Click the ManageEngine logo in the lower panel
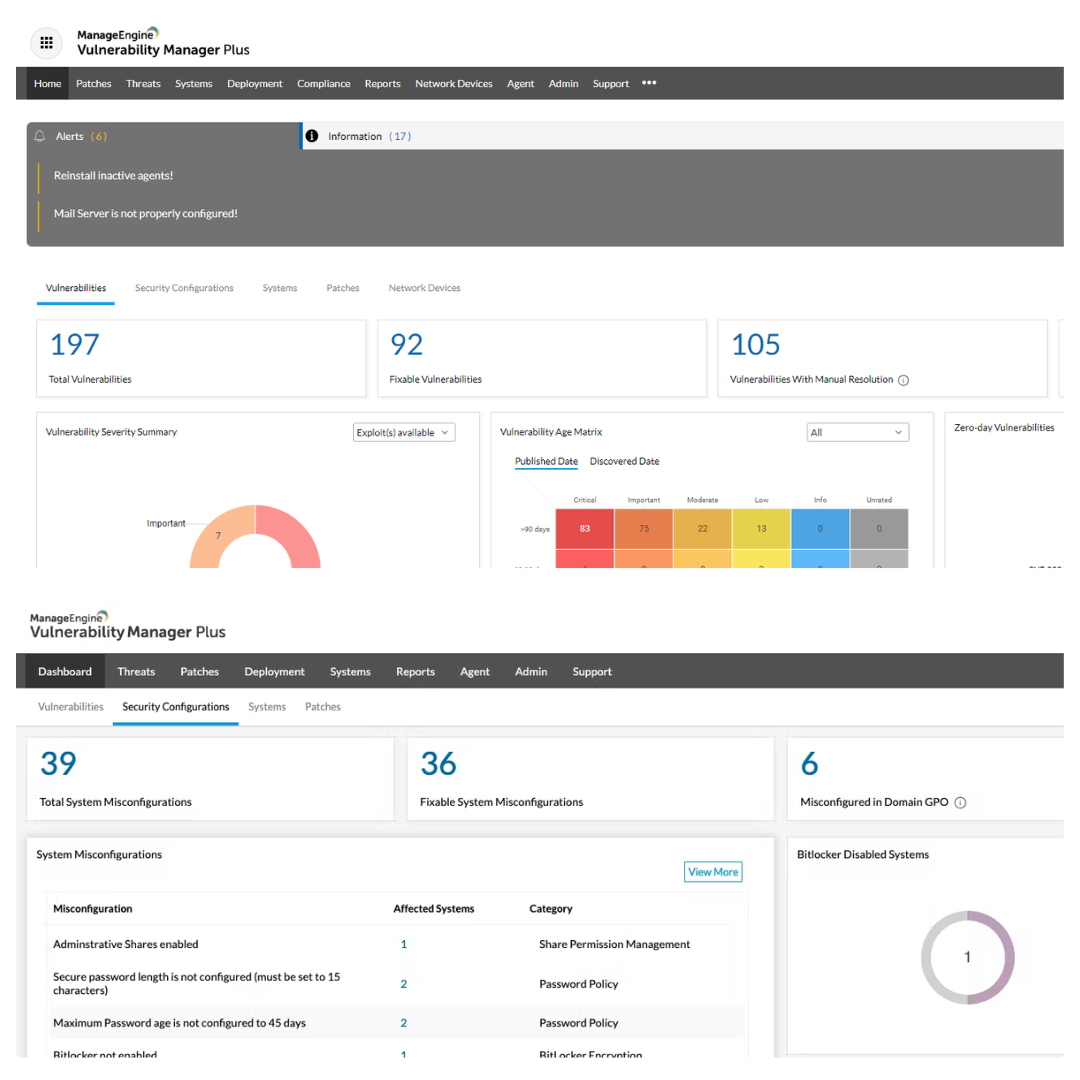The height and width of the screenshot is (1080, 1080). [x=68, y=619]
